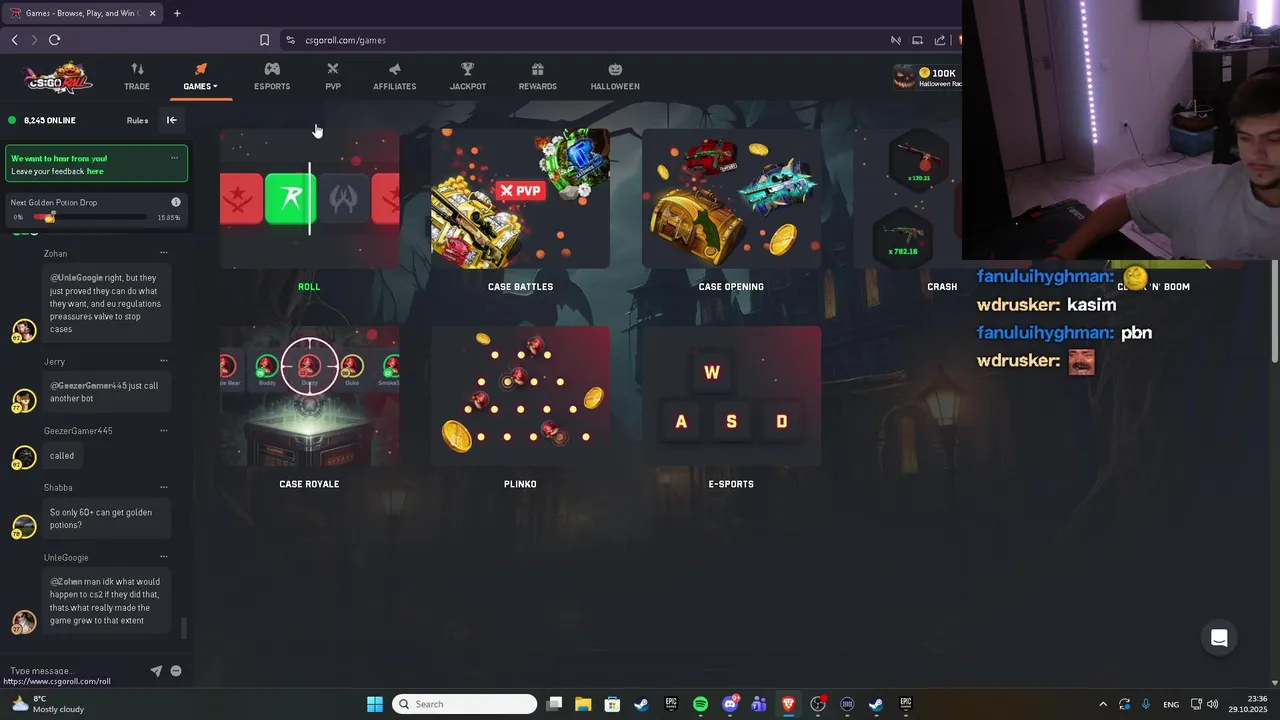
Task: Click the Brave browser taskbar icon
Action: [788, 704]
